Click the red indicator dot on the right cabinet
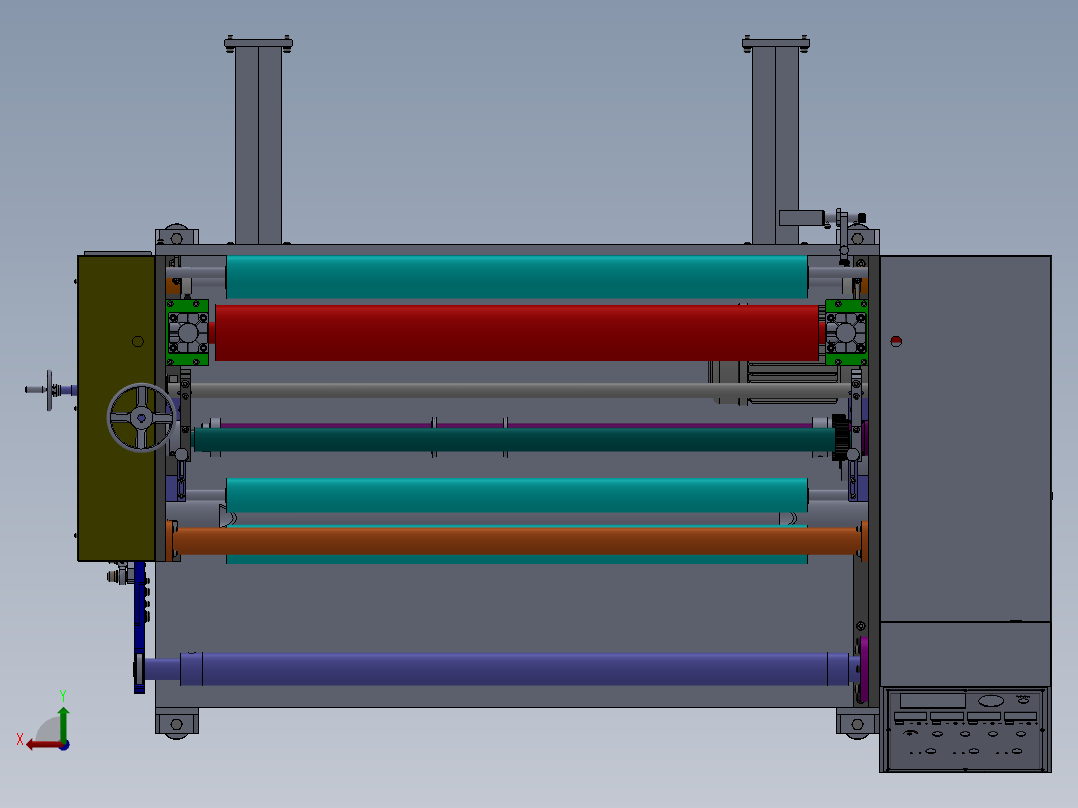 coord(896,341)
